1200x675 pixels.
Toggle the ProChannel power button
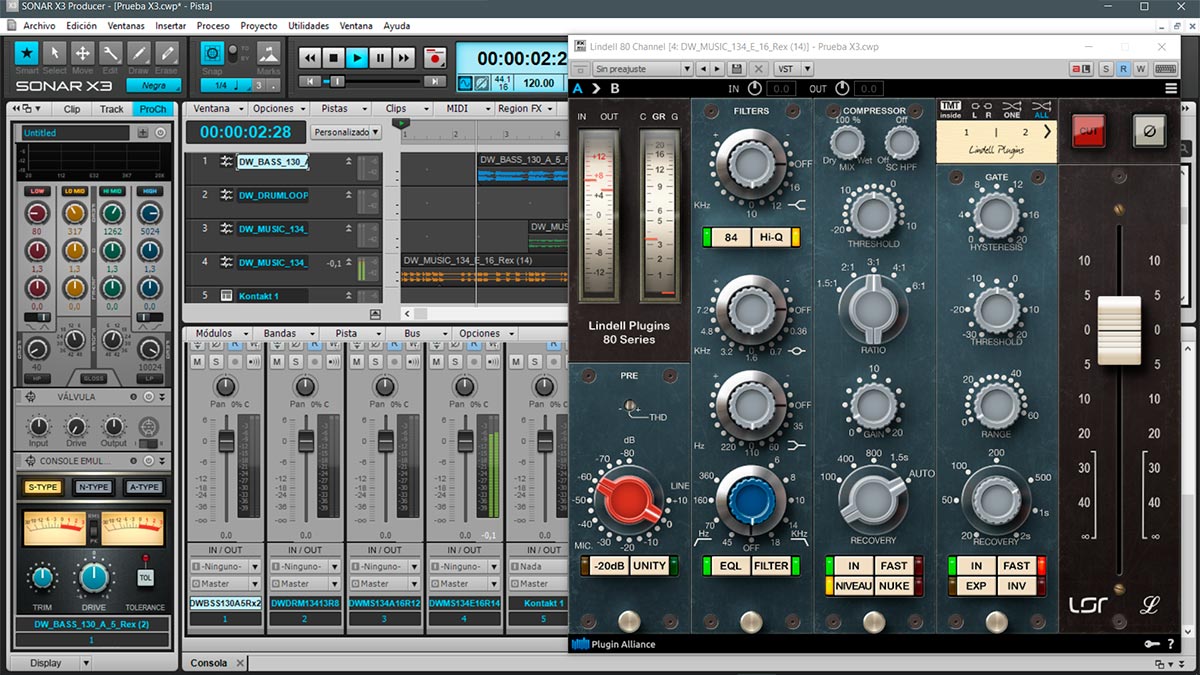(161, 133)
